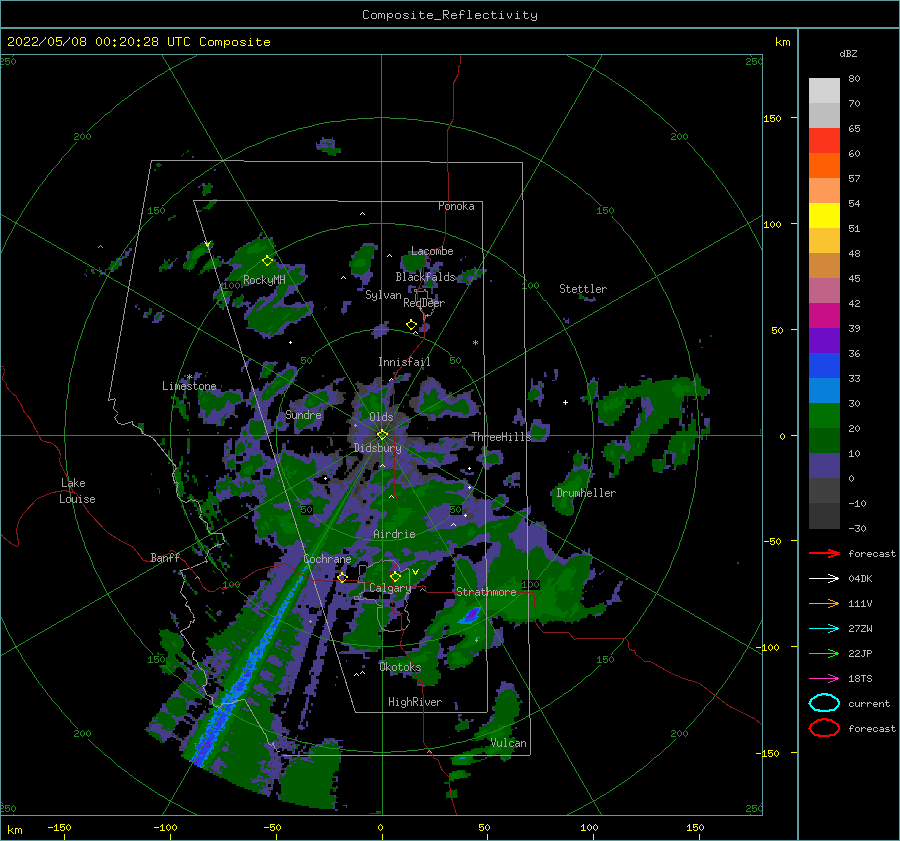This screenshot has height=841, width=900.
Task: Click the dBZ legend heading
Action: (848, 54)
